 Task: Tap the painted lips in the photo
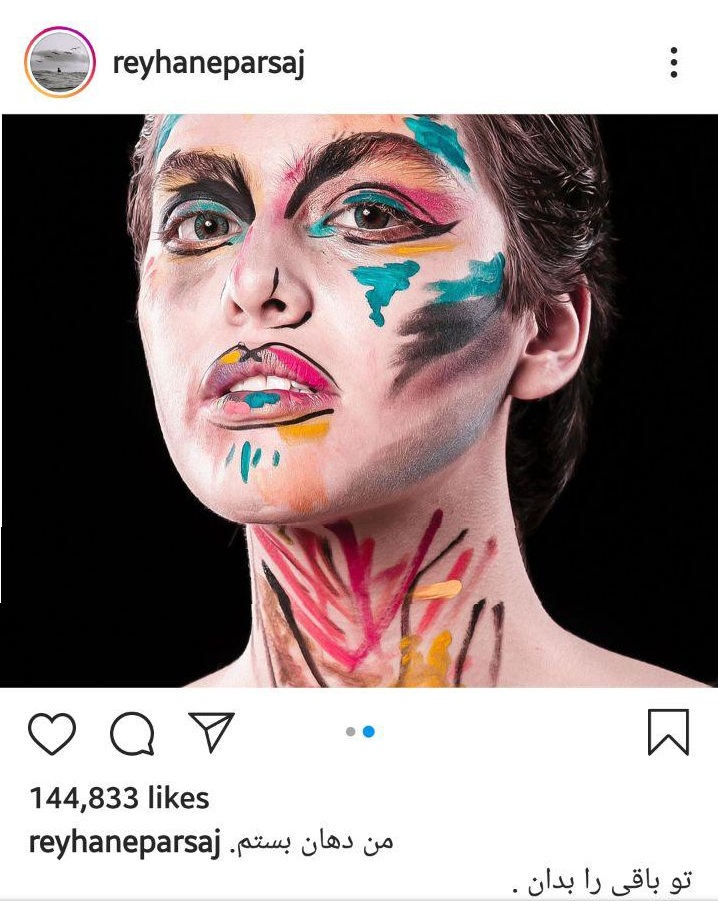coord(268,383)
